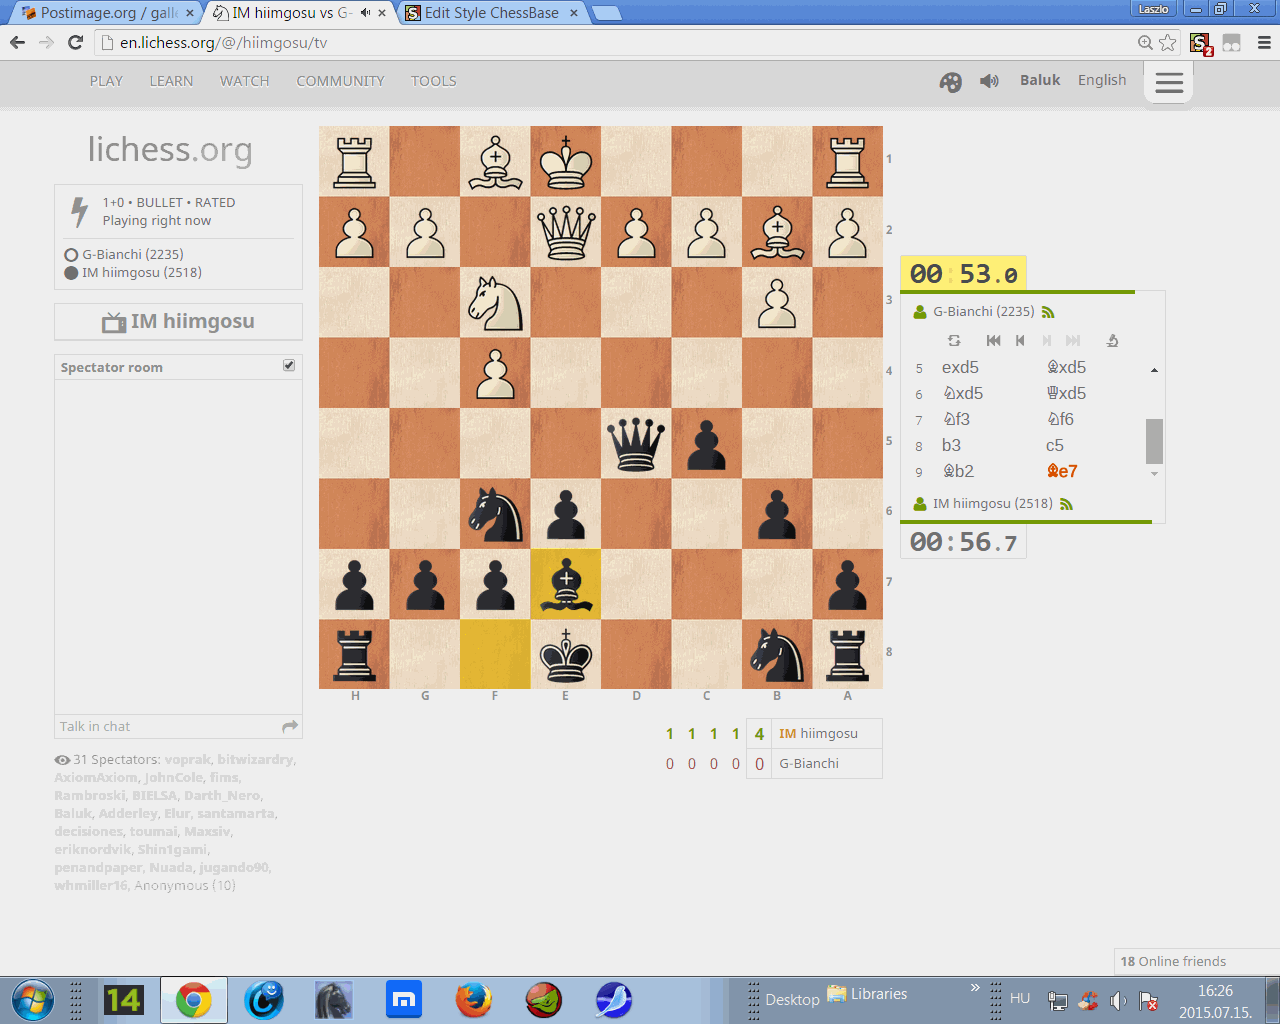Click the send arrow in chat box

tap(290, 726)
